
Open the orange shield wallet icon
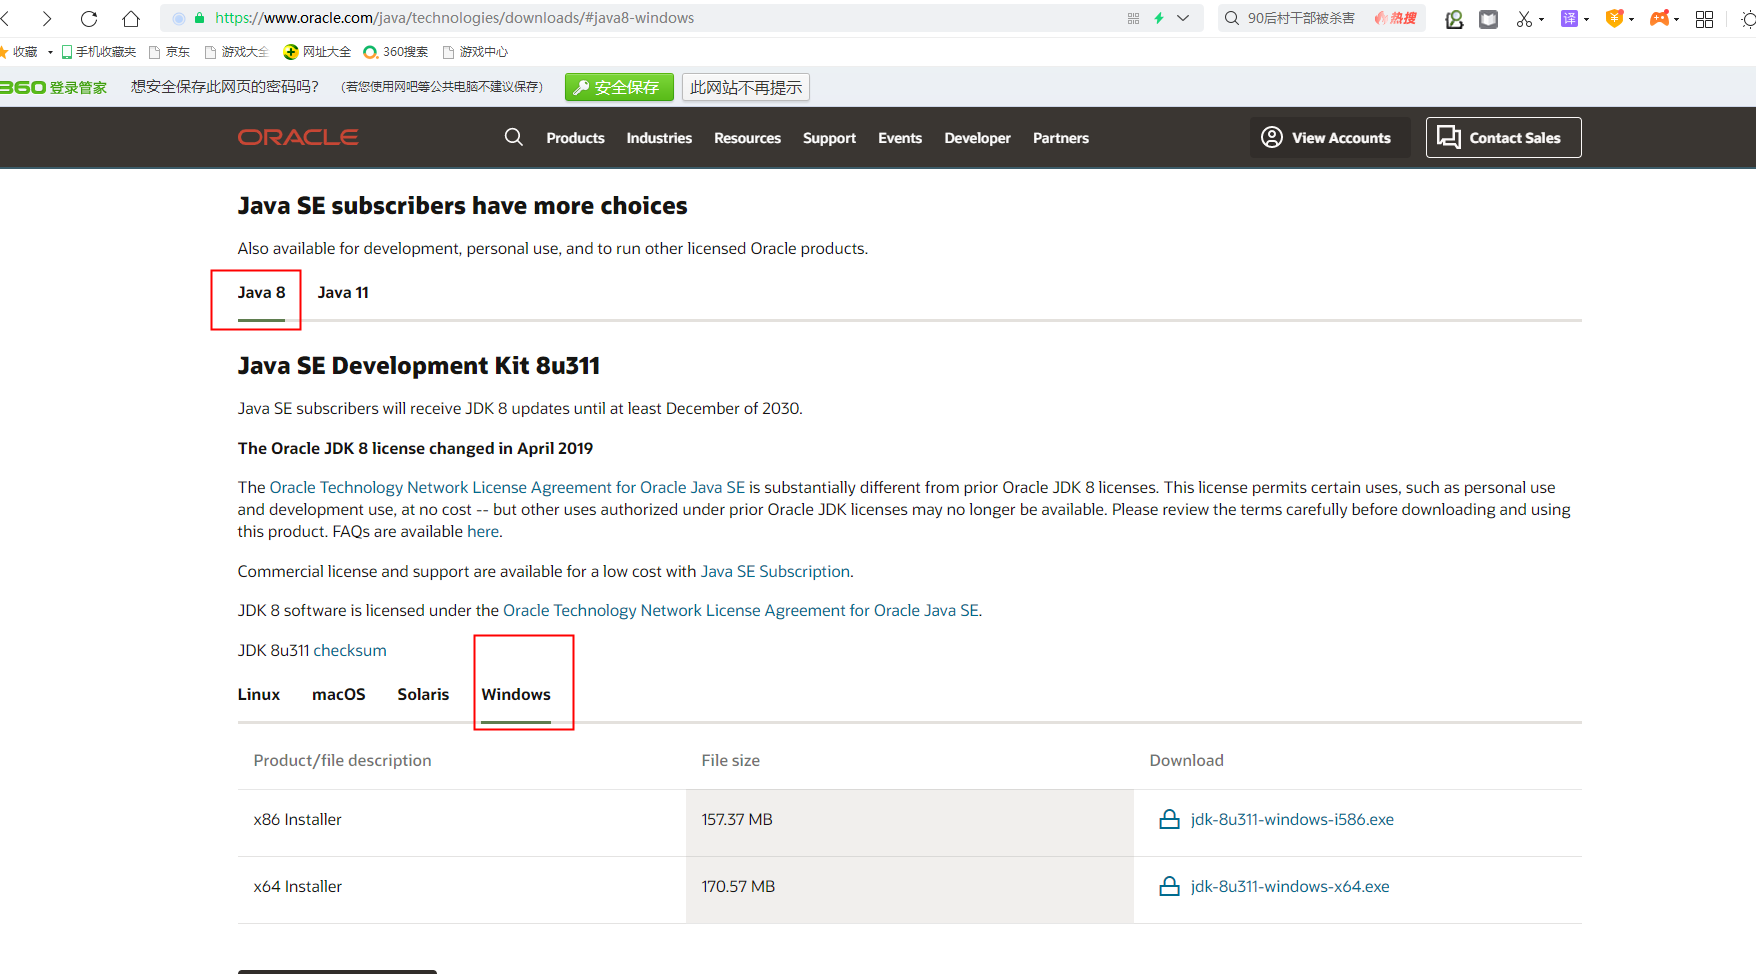coord(1613,19)
